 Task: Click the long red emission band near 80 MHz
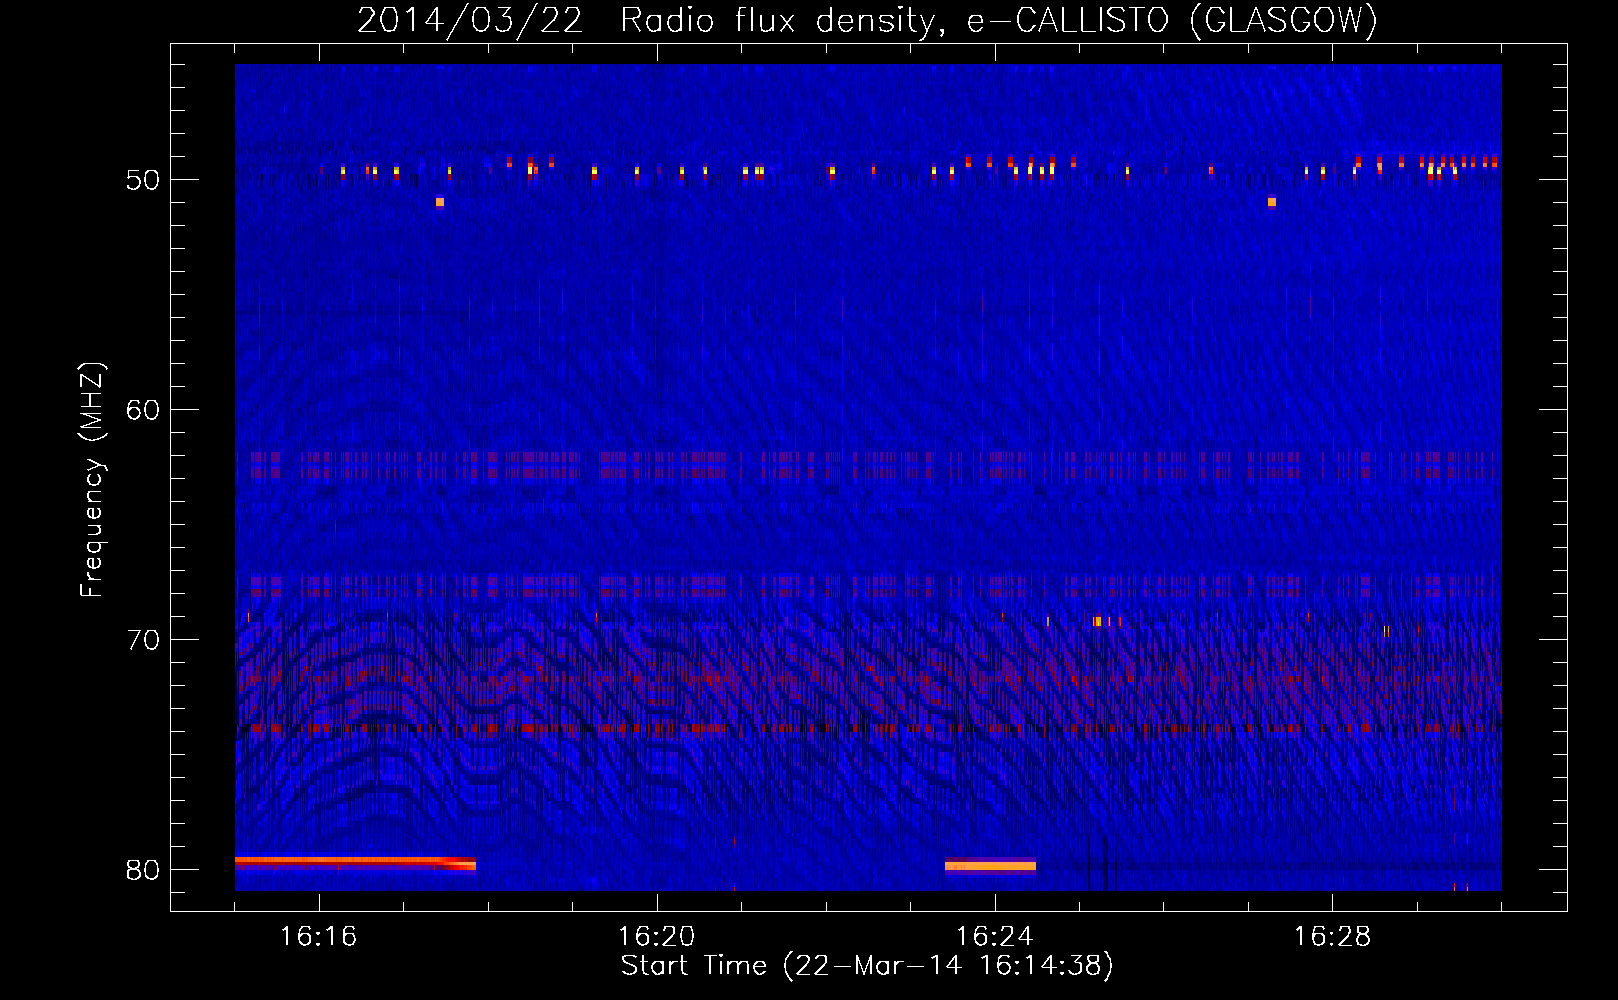pyautogui.click(x=355, y=862)
